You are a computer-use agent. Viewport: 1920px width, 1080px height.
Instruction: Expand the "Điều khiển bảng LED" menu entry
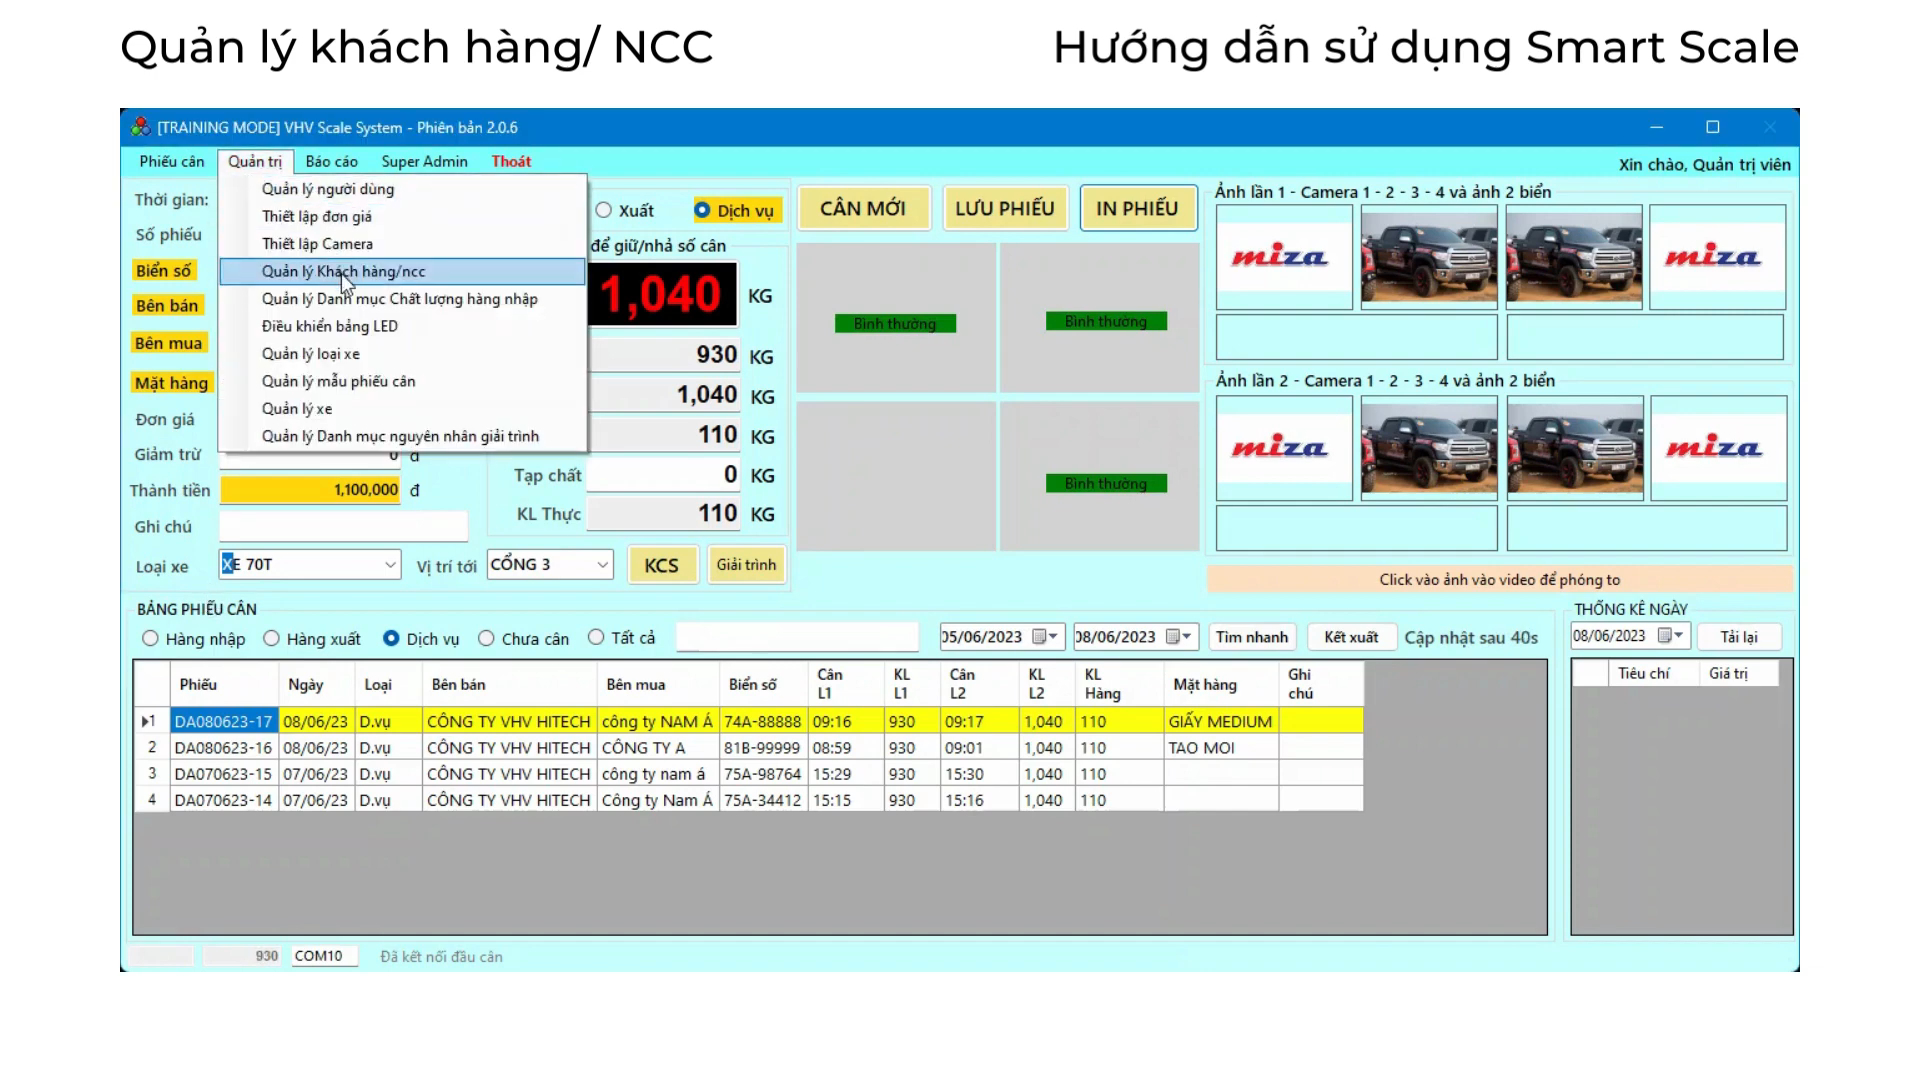point(329,326)
